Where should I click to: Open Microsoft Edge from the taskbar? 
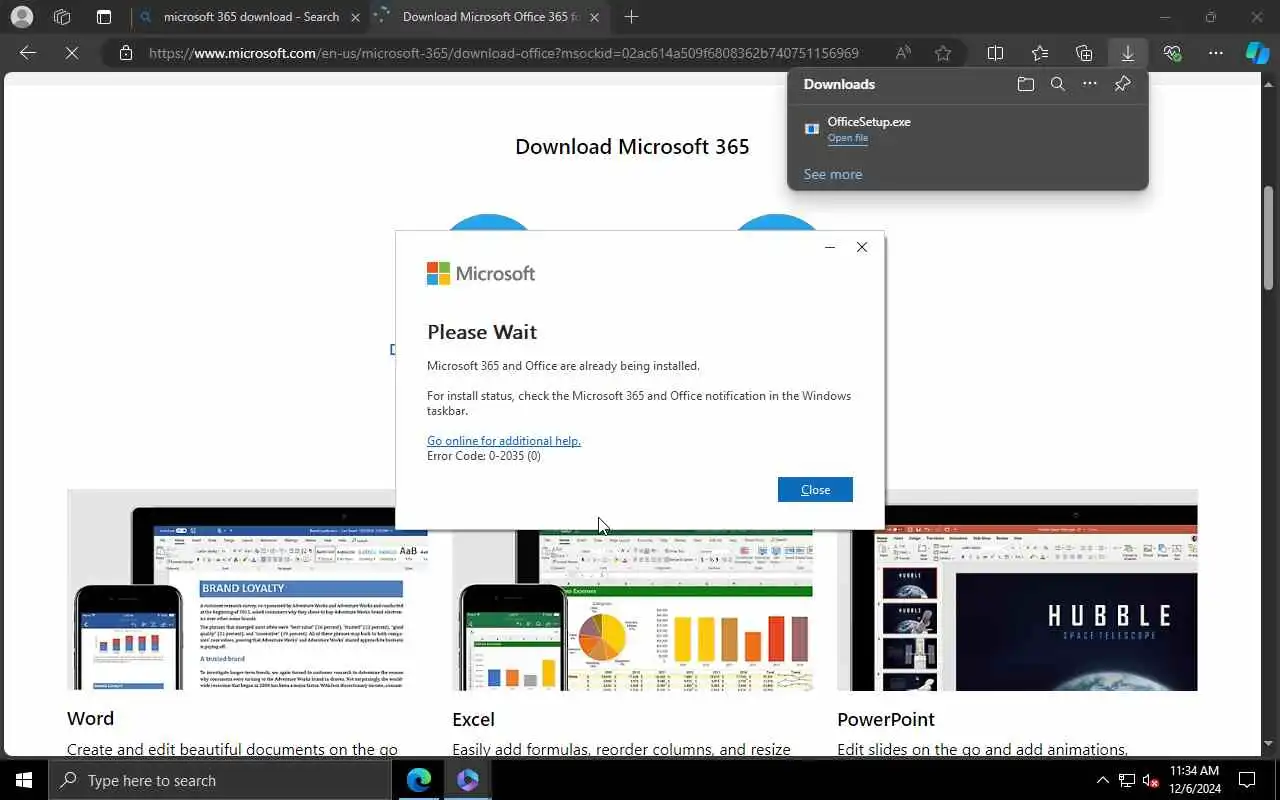coord(419,780)
